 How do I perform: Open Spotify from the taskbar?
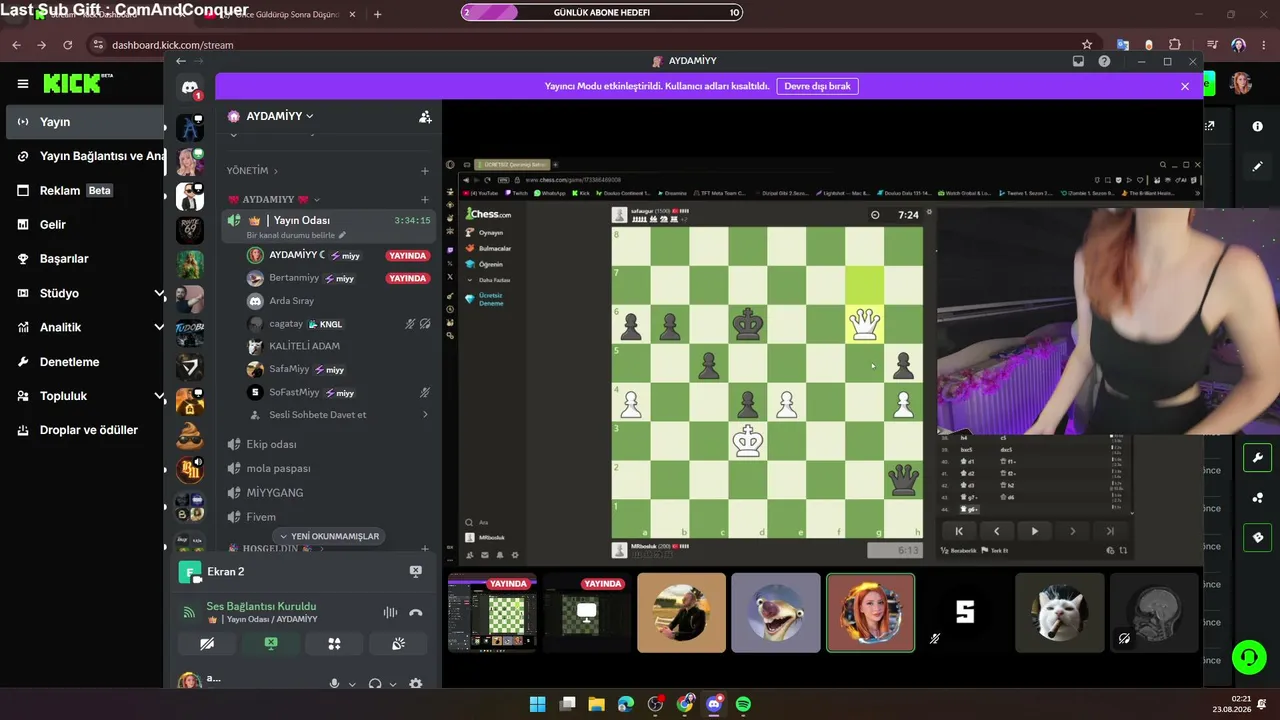[743, 704]
